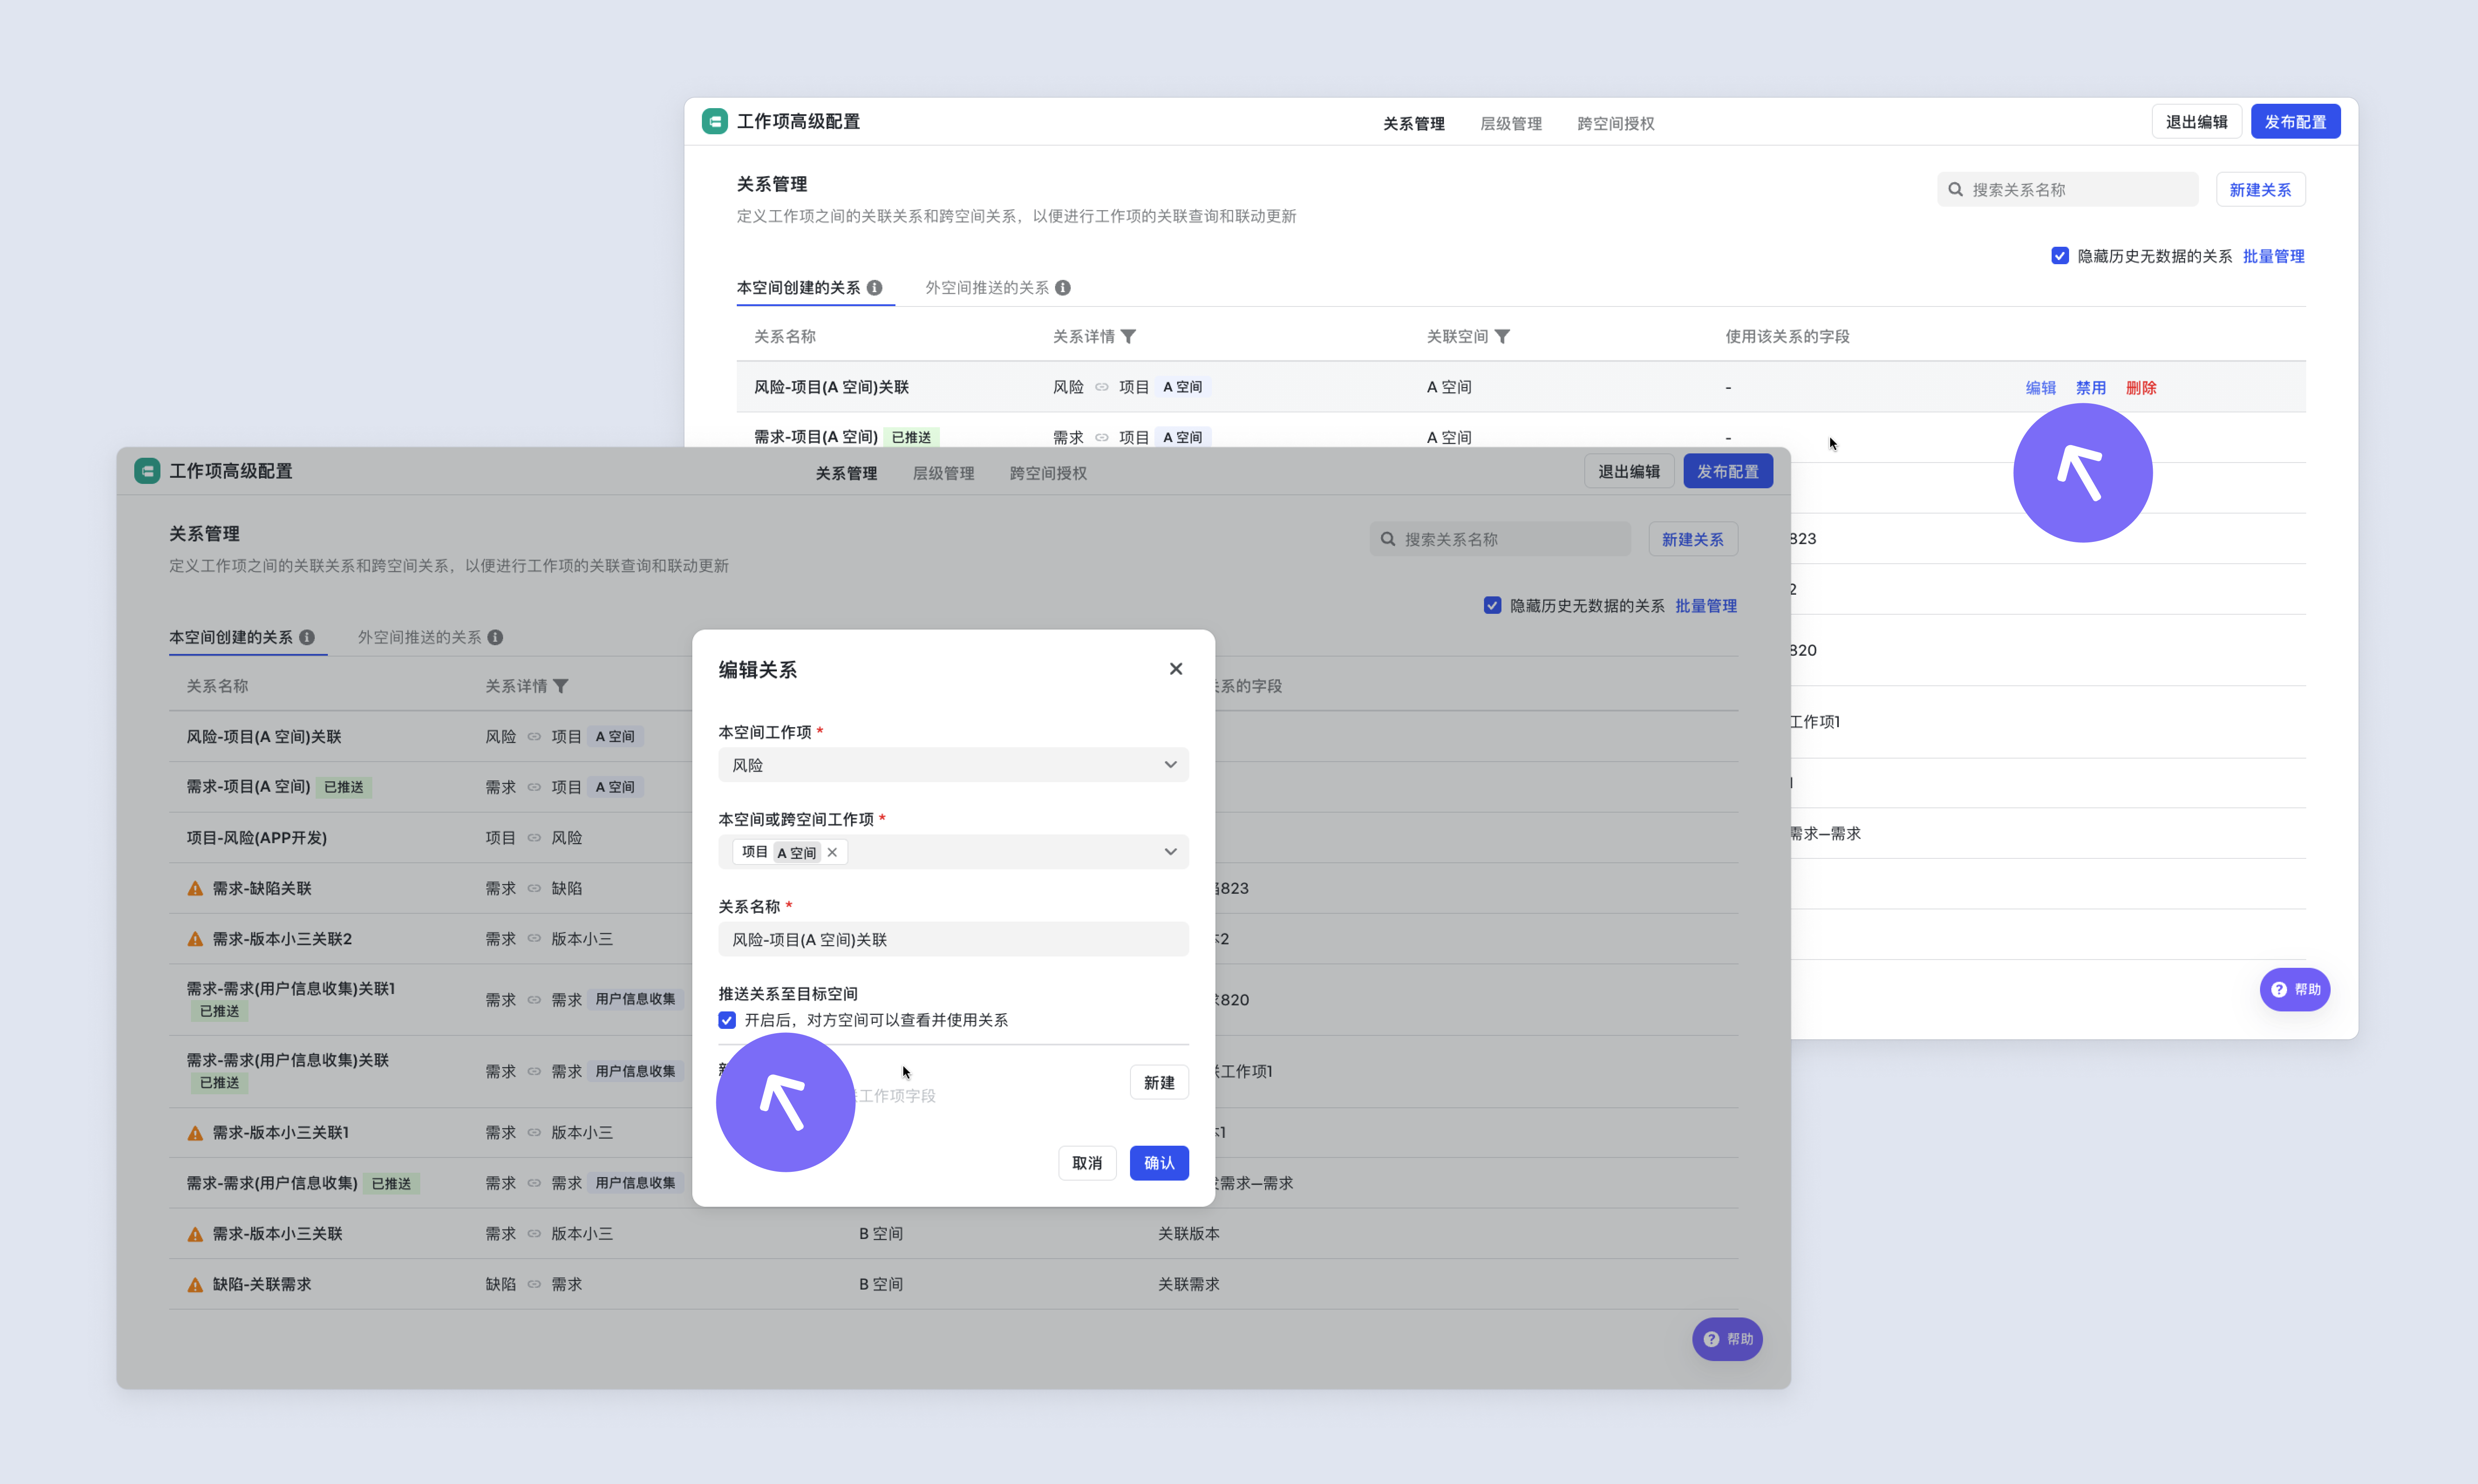
Task: Confirm the dialog with 确认
Action: 1159,1163
